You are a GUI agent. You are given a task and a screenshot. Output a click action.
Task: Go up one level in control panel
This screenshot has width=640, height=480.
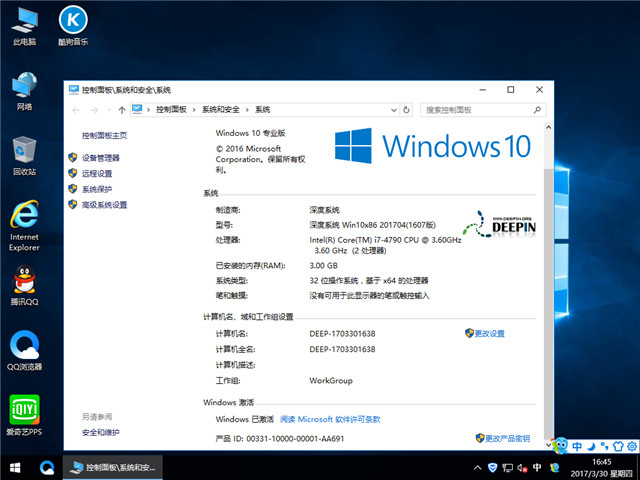click(122, 110)
